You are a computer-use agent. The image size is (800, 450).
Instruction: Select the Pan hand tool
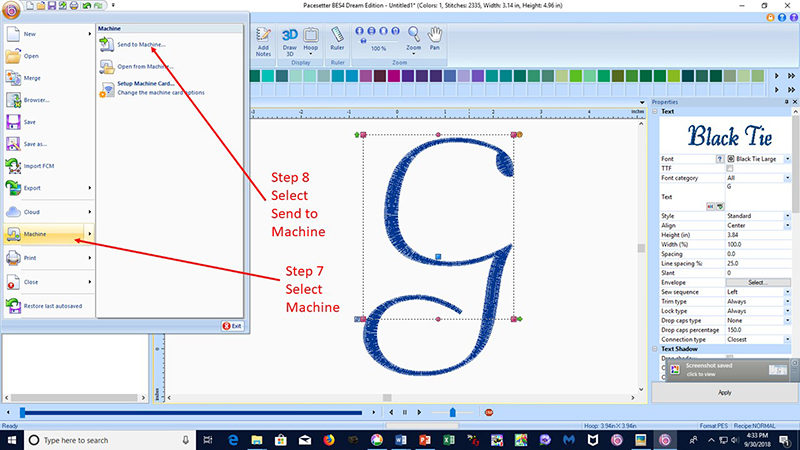pos(436,38)
